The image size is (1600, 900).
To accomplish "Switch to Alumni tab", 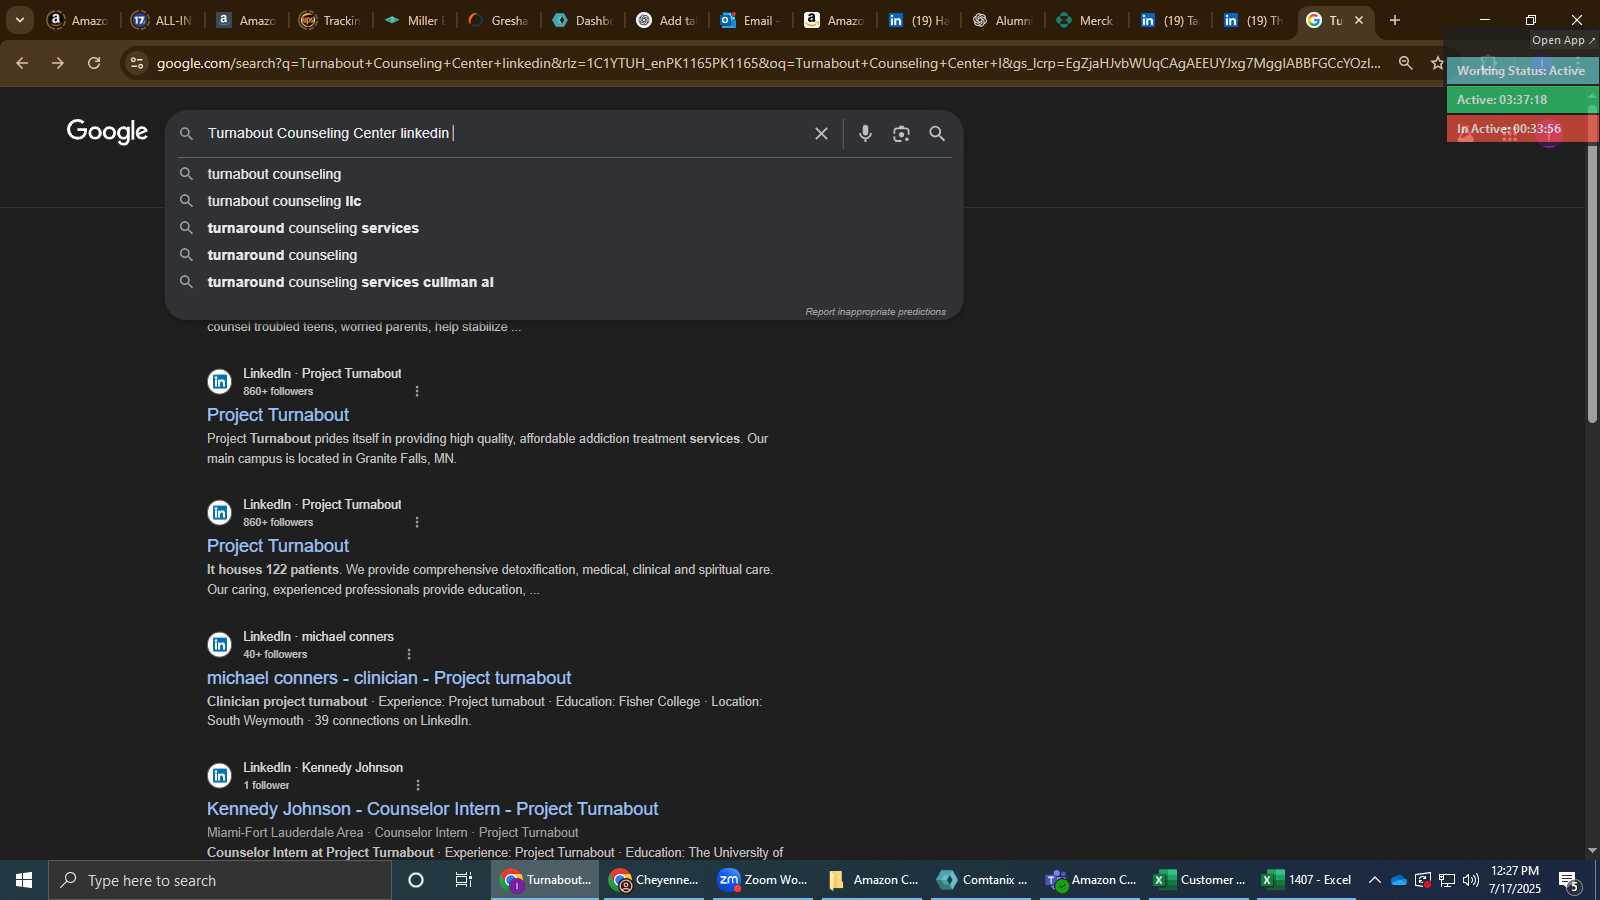I will tap(1002, 20).
